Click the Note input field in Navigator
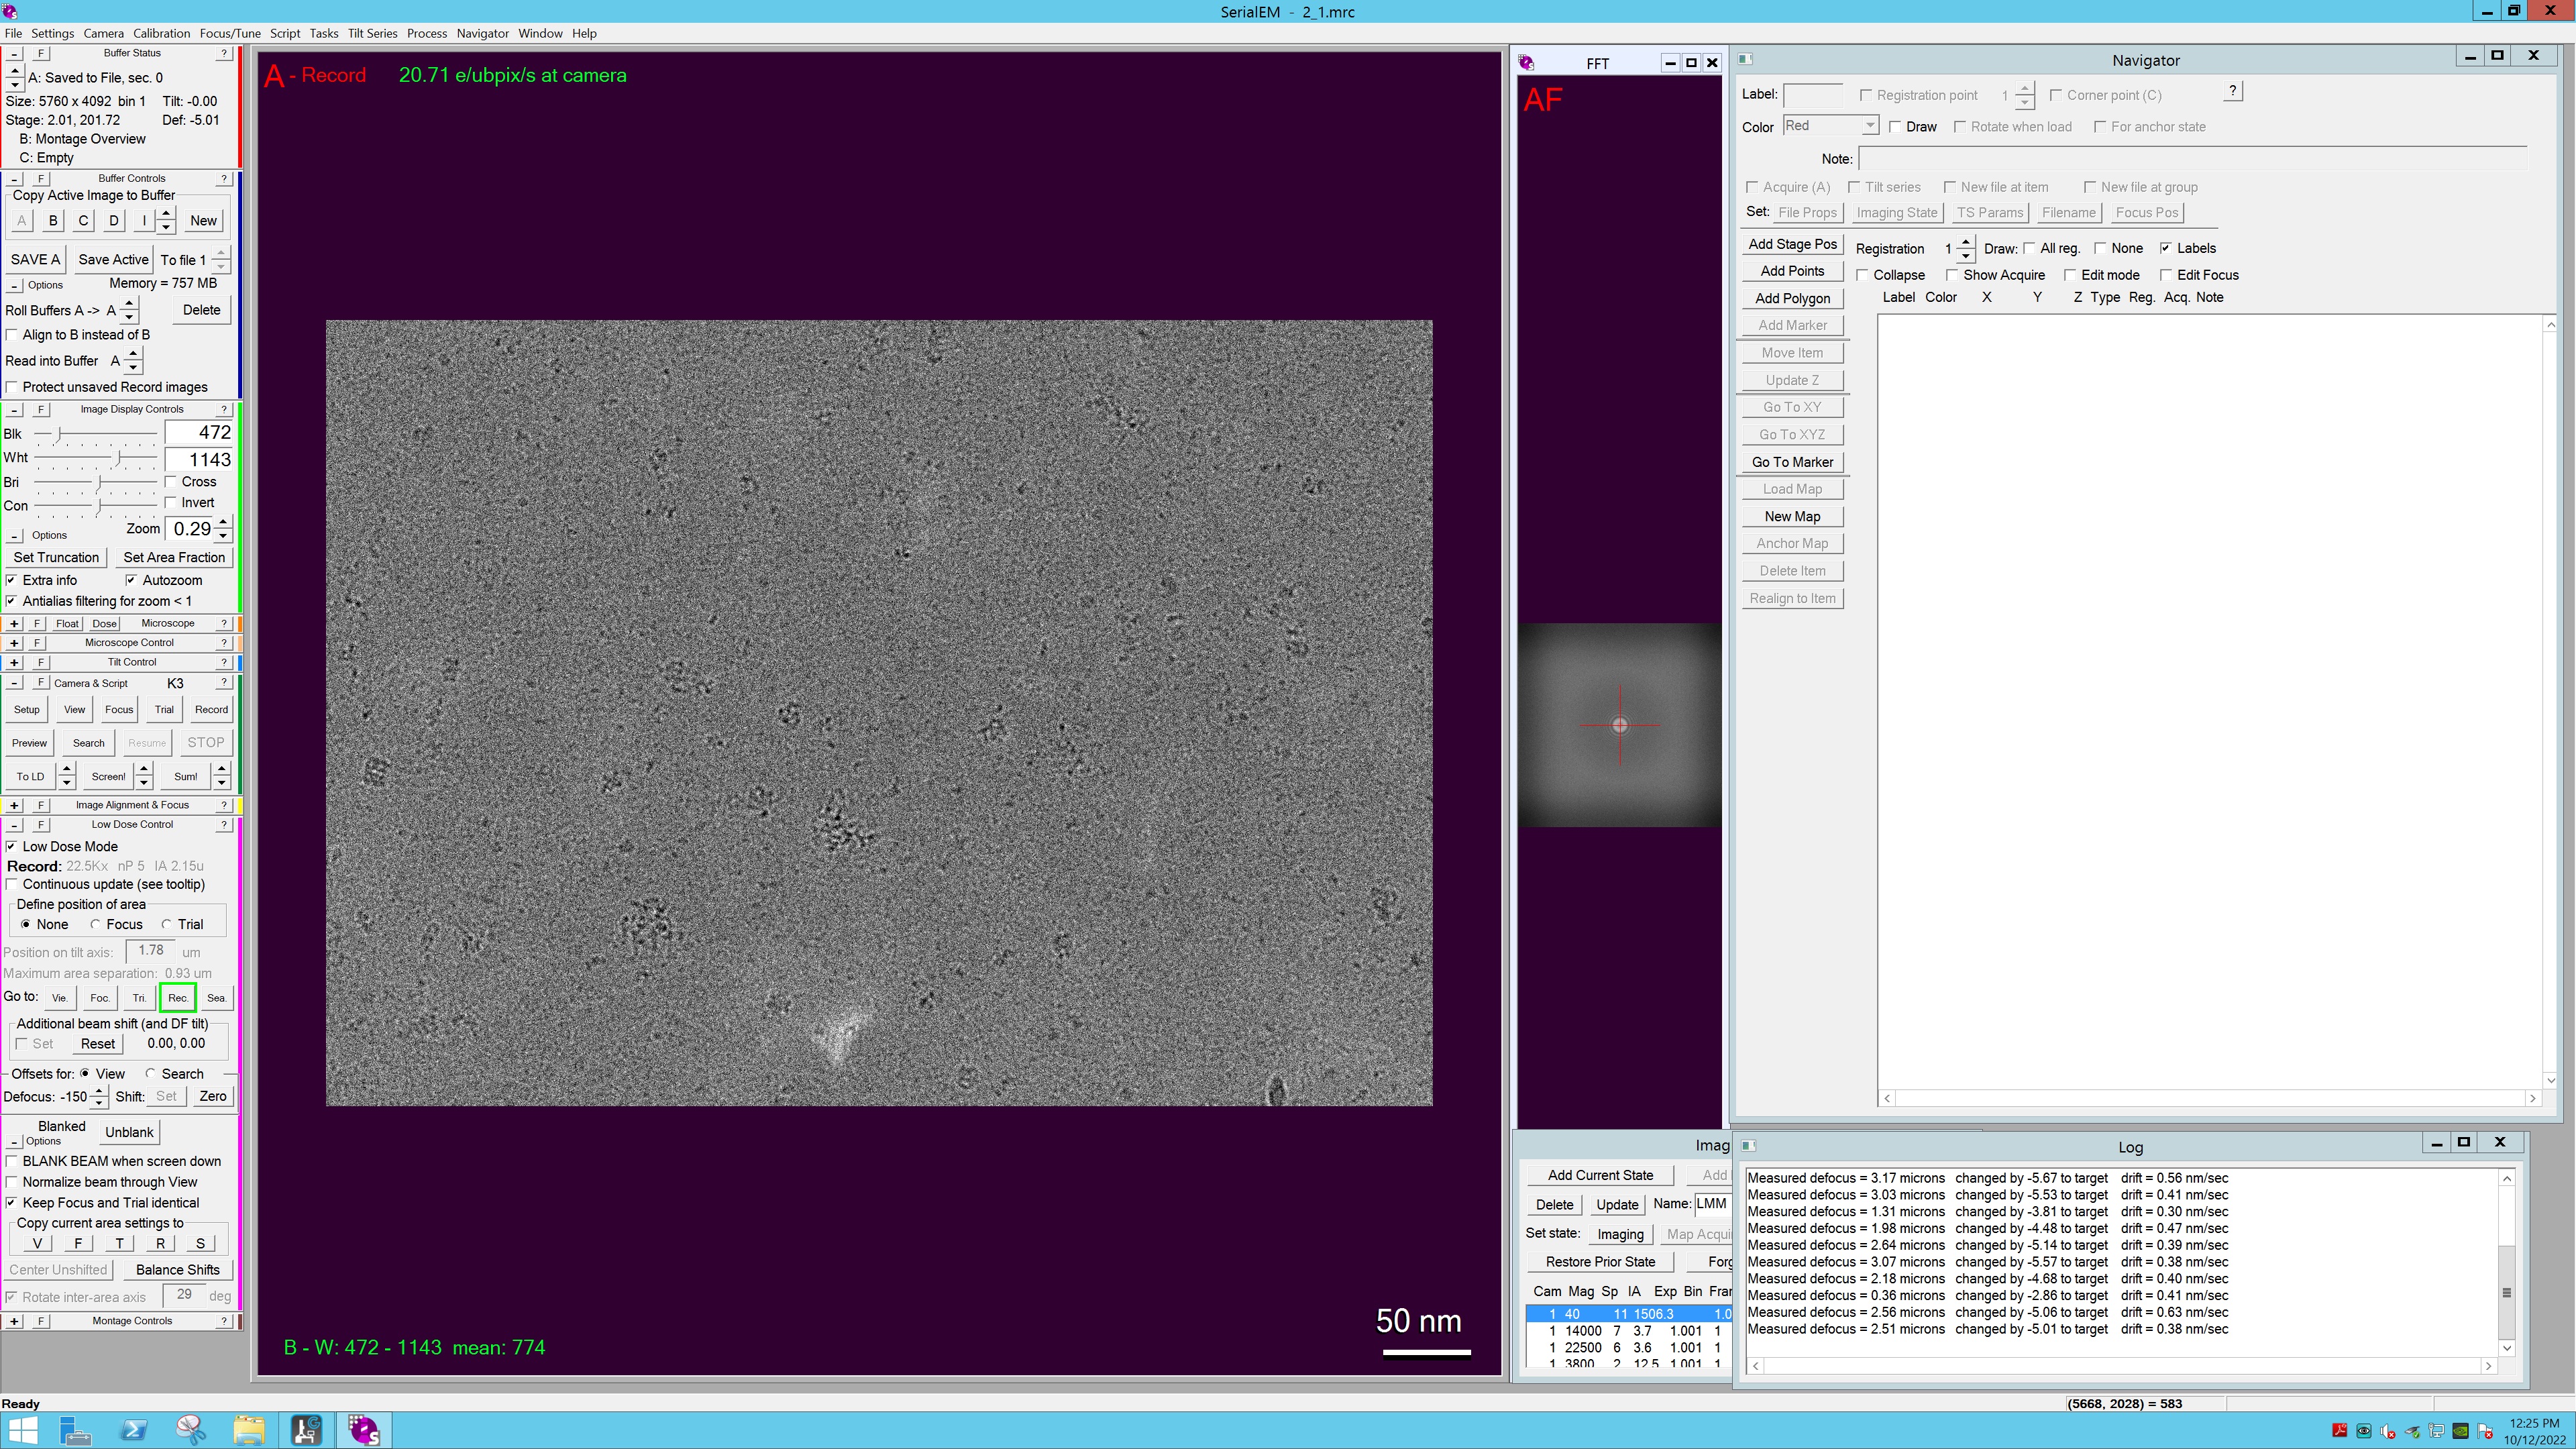Image resolution: width=2576 pixels, height=1449 pixels. [2192, 159]
